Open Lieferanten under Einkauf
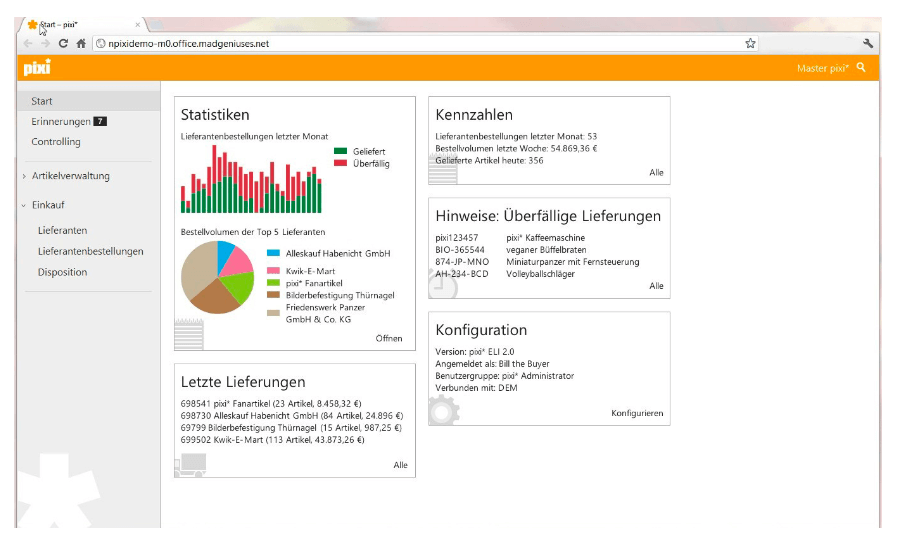Viewport: 900px width, 544px height. click(63, 231)
